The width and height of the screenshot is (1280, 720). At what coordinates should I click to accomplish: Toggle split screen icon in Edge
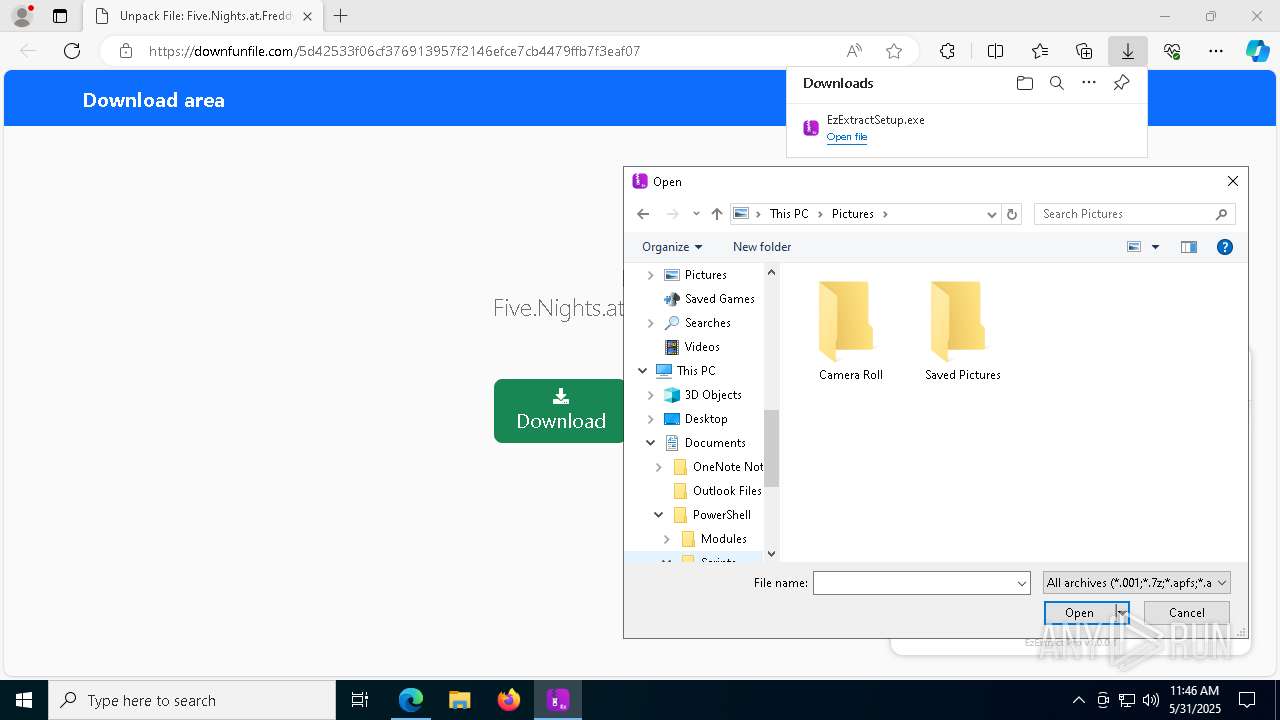coord(995,51)
